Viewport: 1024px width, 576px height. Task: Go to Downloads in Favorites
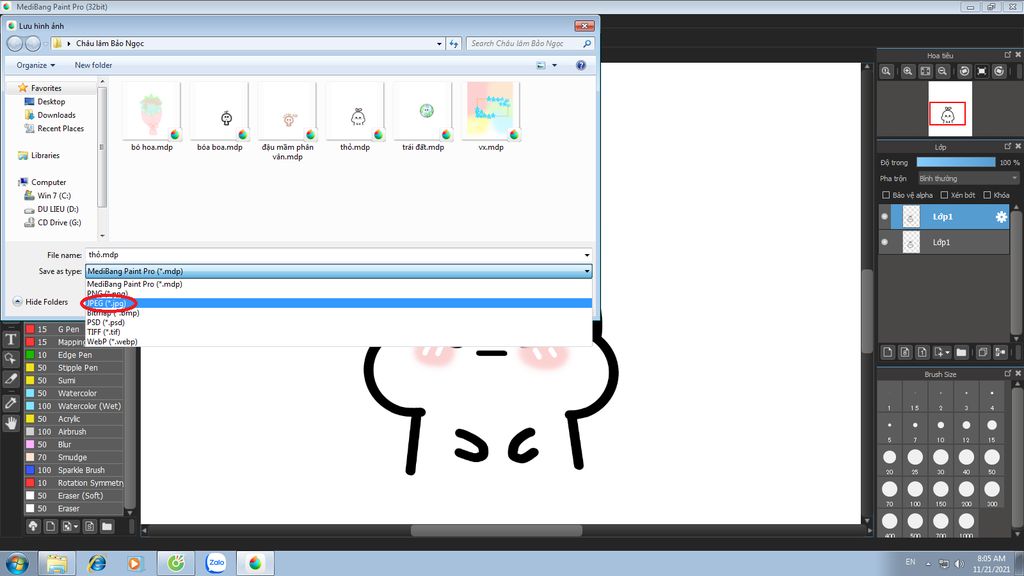coord(56,115)
